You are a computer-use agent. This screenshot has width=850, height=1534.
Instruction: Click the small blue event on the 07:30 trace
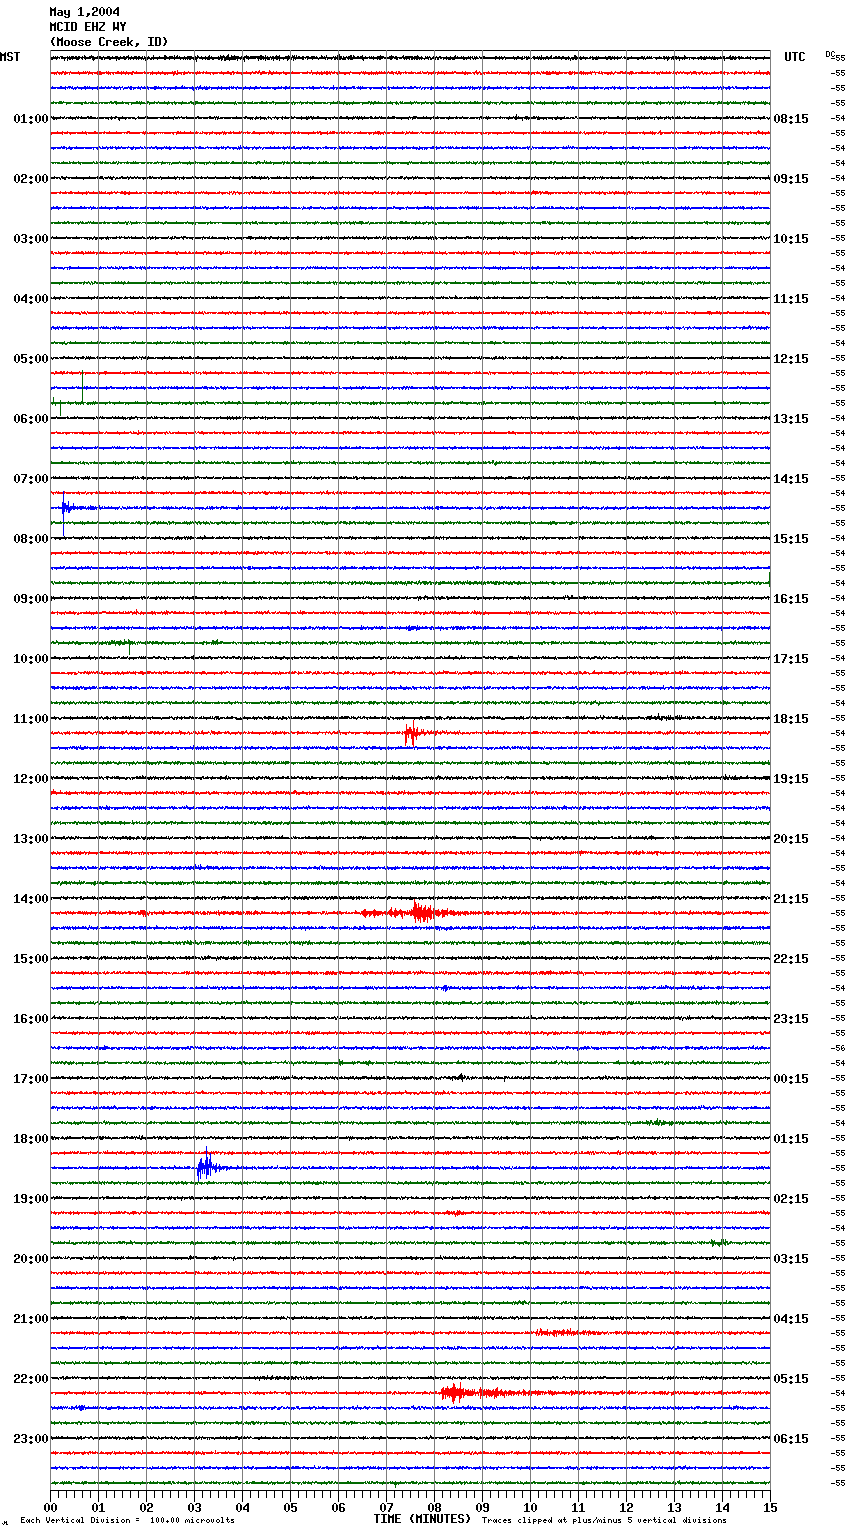coord(68,508)
